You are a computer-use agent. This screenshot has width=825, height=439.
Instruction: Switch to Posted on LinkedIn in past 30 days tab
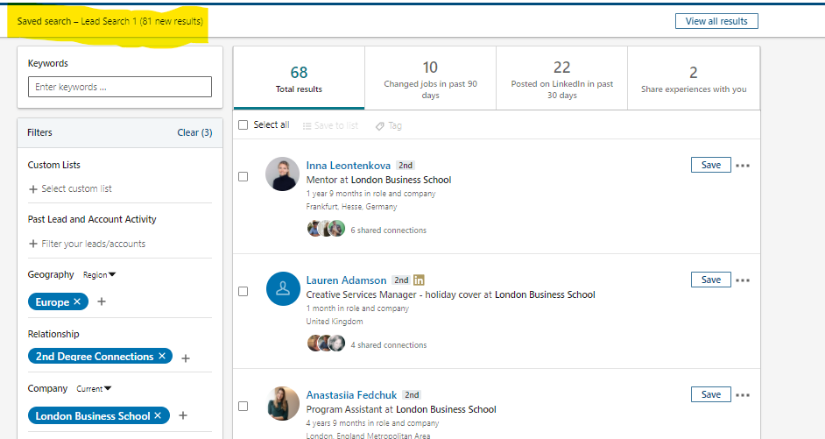[562, 78]
